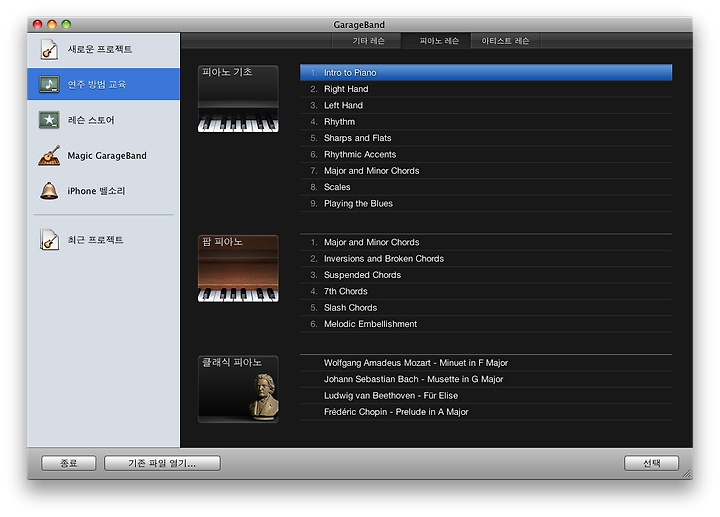Click the 레슨 스토어 star chalkboard icon

(49, 120)
